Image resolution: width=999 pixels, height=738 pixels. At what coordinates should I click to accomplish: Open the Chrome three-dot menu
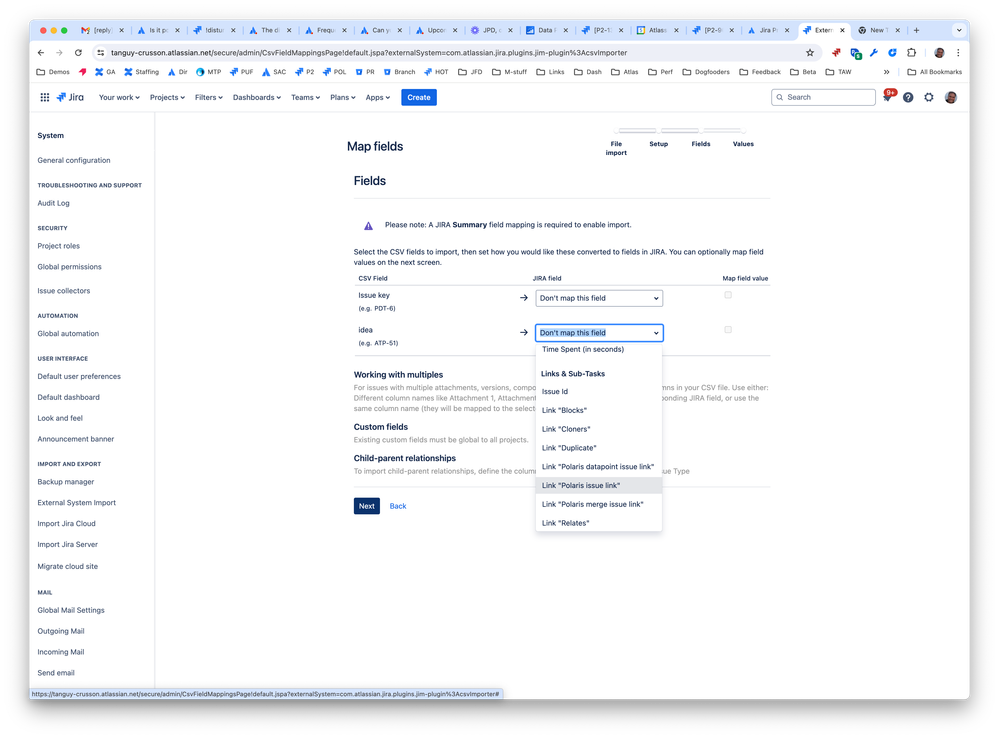[x=958, y=53]
